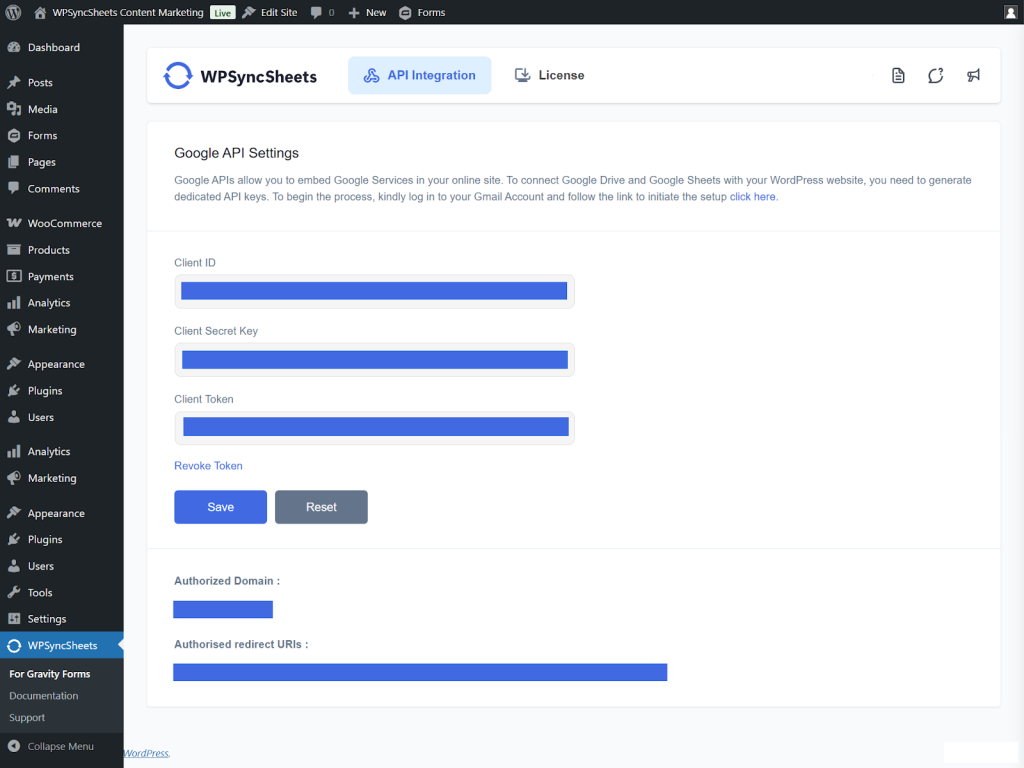Screen dimensions: 1024x768
Task: Open WPSyncSheets Content Marketing site link
Action: coord(127,12)
